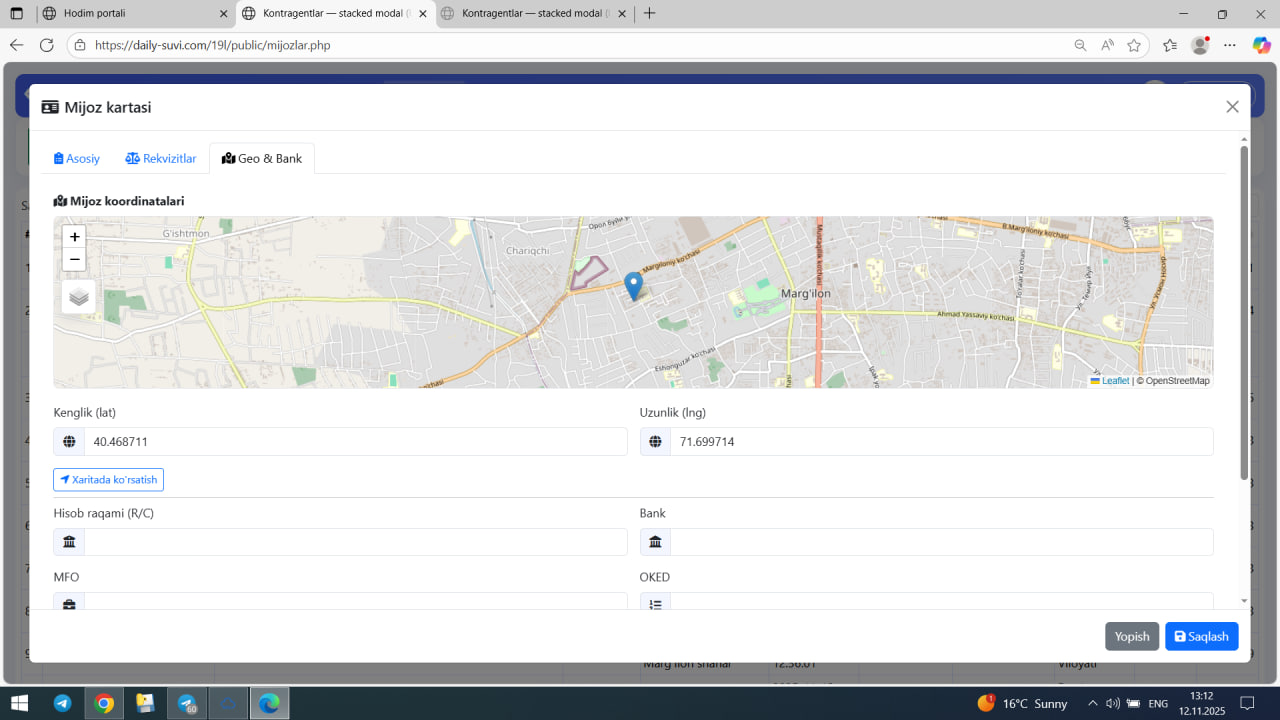Click the Yopish button
This screenshot has height=720, width=1280.
pyautogui.click(x=1132, y=636)
